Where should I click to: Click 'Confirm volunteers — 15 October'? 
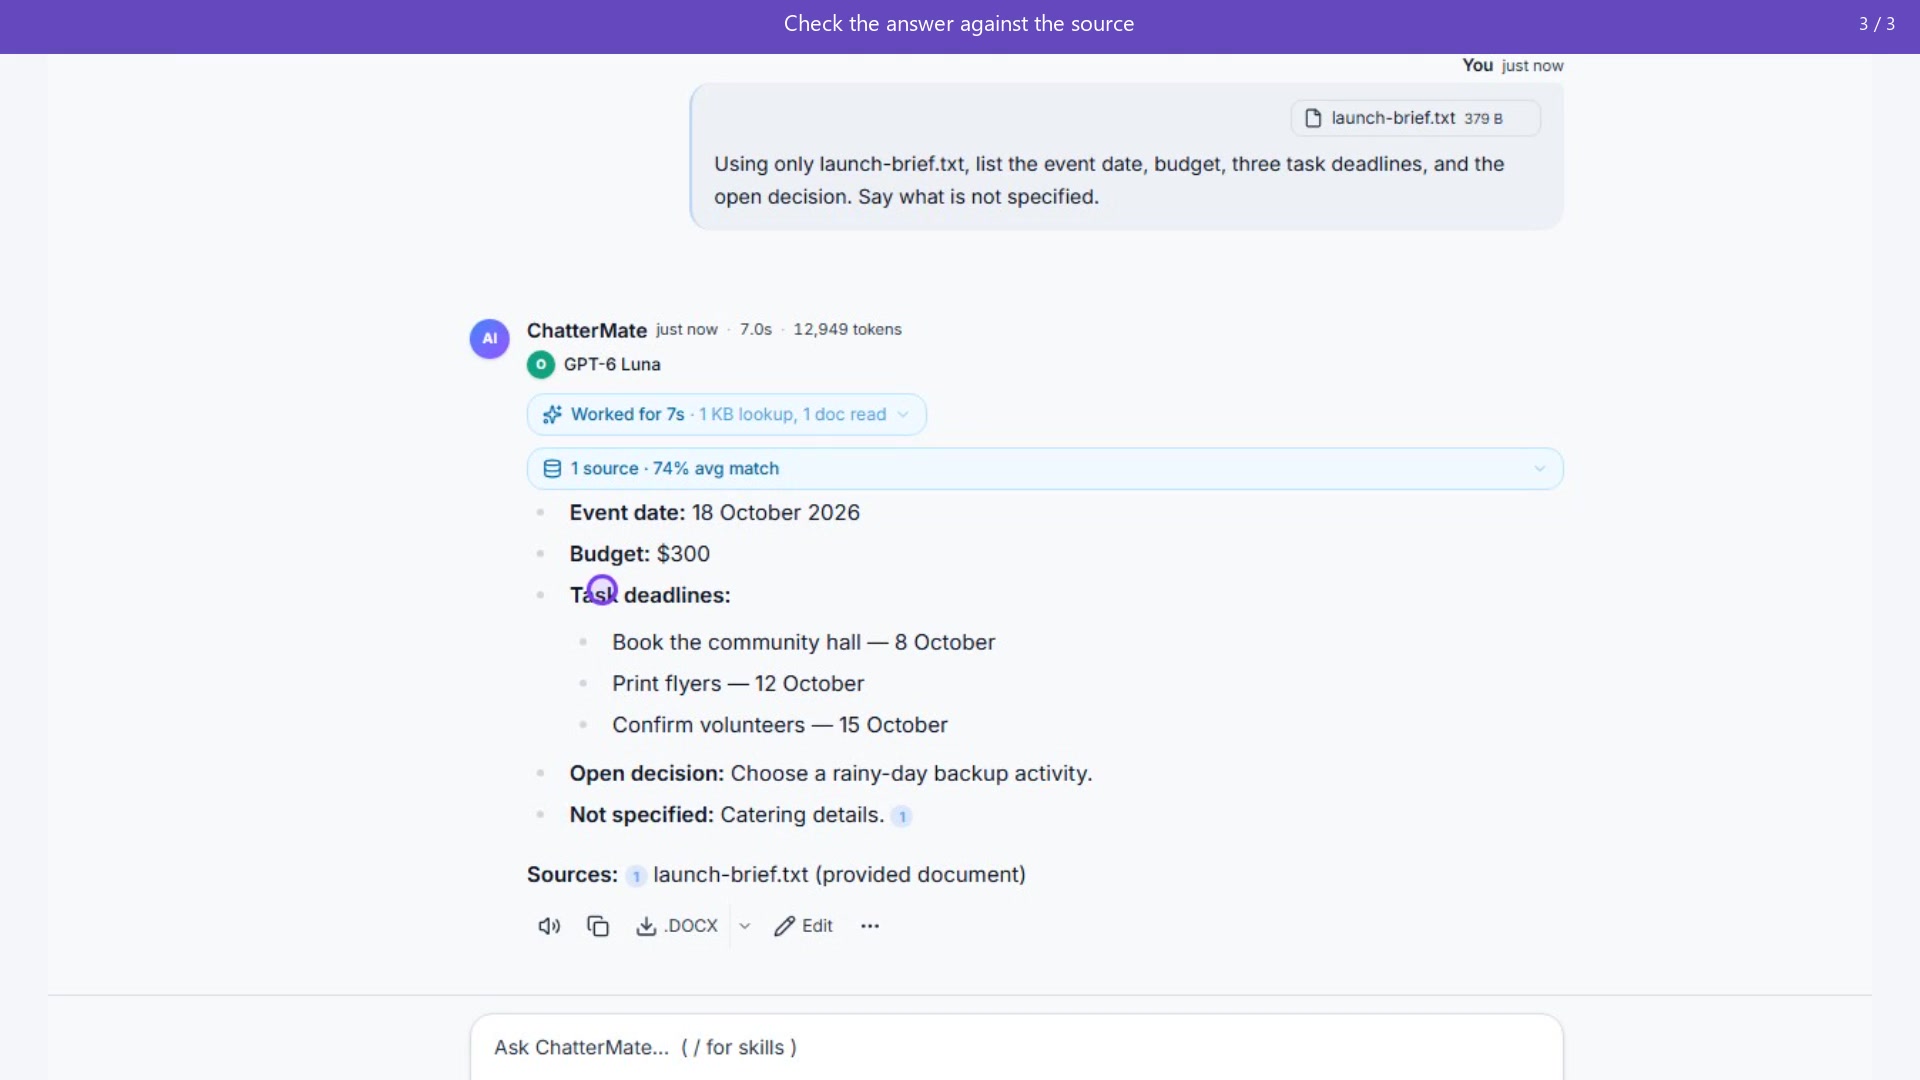point(780,724)
